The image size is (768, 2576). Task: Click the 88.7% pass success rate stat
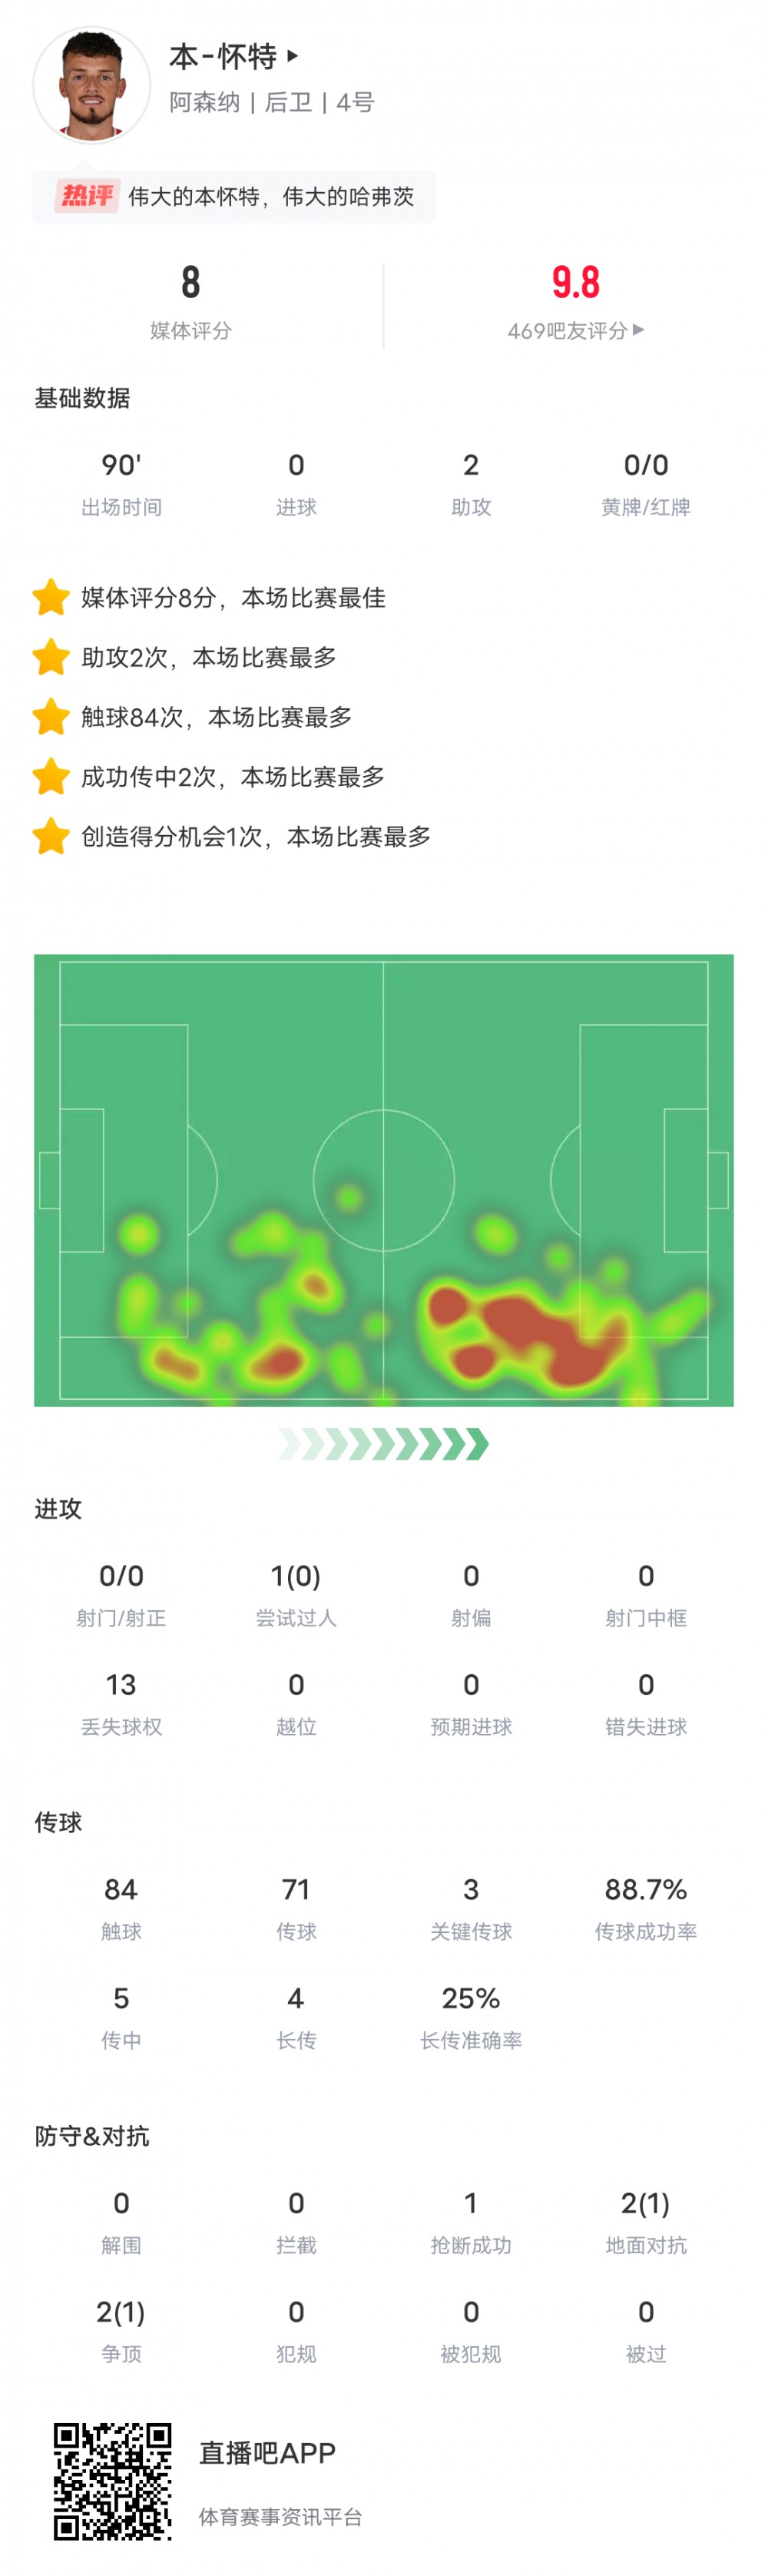[x=646, y=1889]
